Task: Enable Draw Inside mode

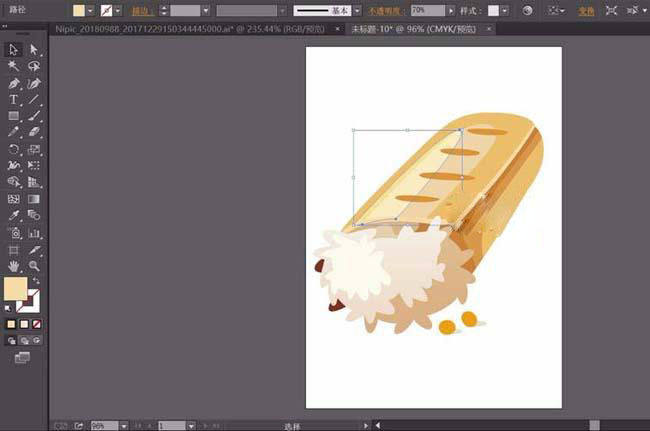Action: 37,341
